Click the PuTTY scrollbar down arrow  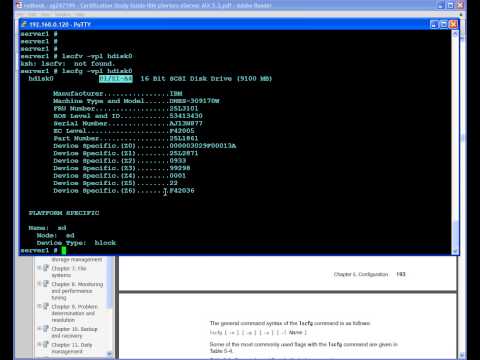click(455, 251)
